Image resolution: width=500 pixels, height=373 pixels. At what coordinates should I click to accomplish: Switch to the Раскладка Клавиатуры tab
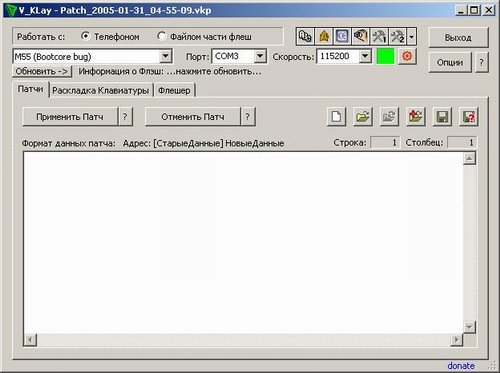(100, 90)
